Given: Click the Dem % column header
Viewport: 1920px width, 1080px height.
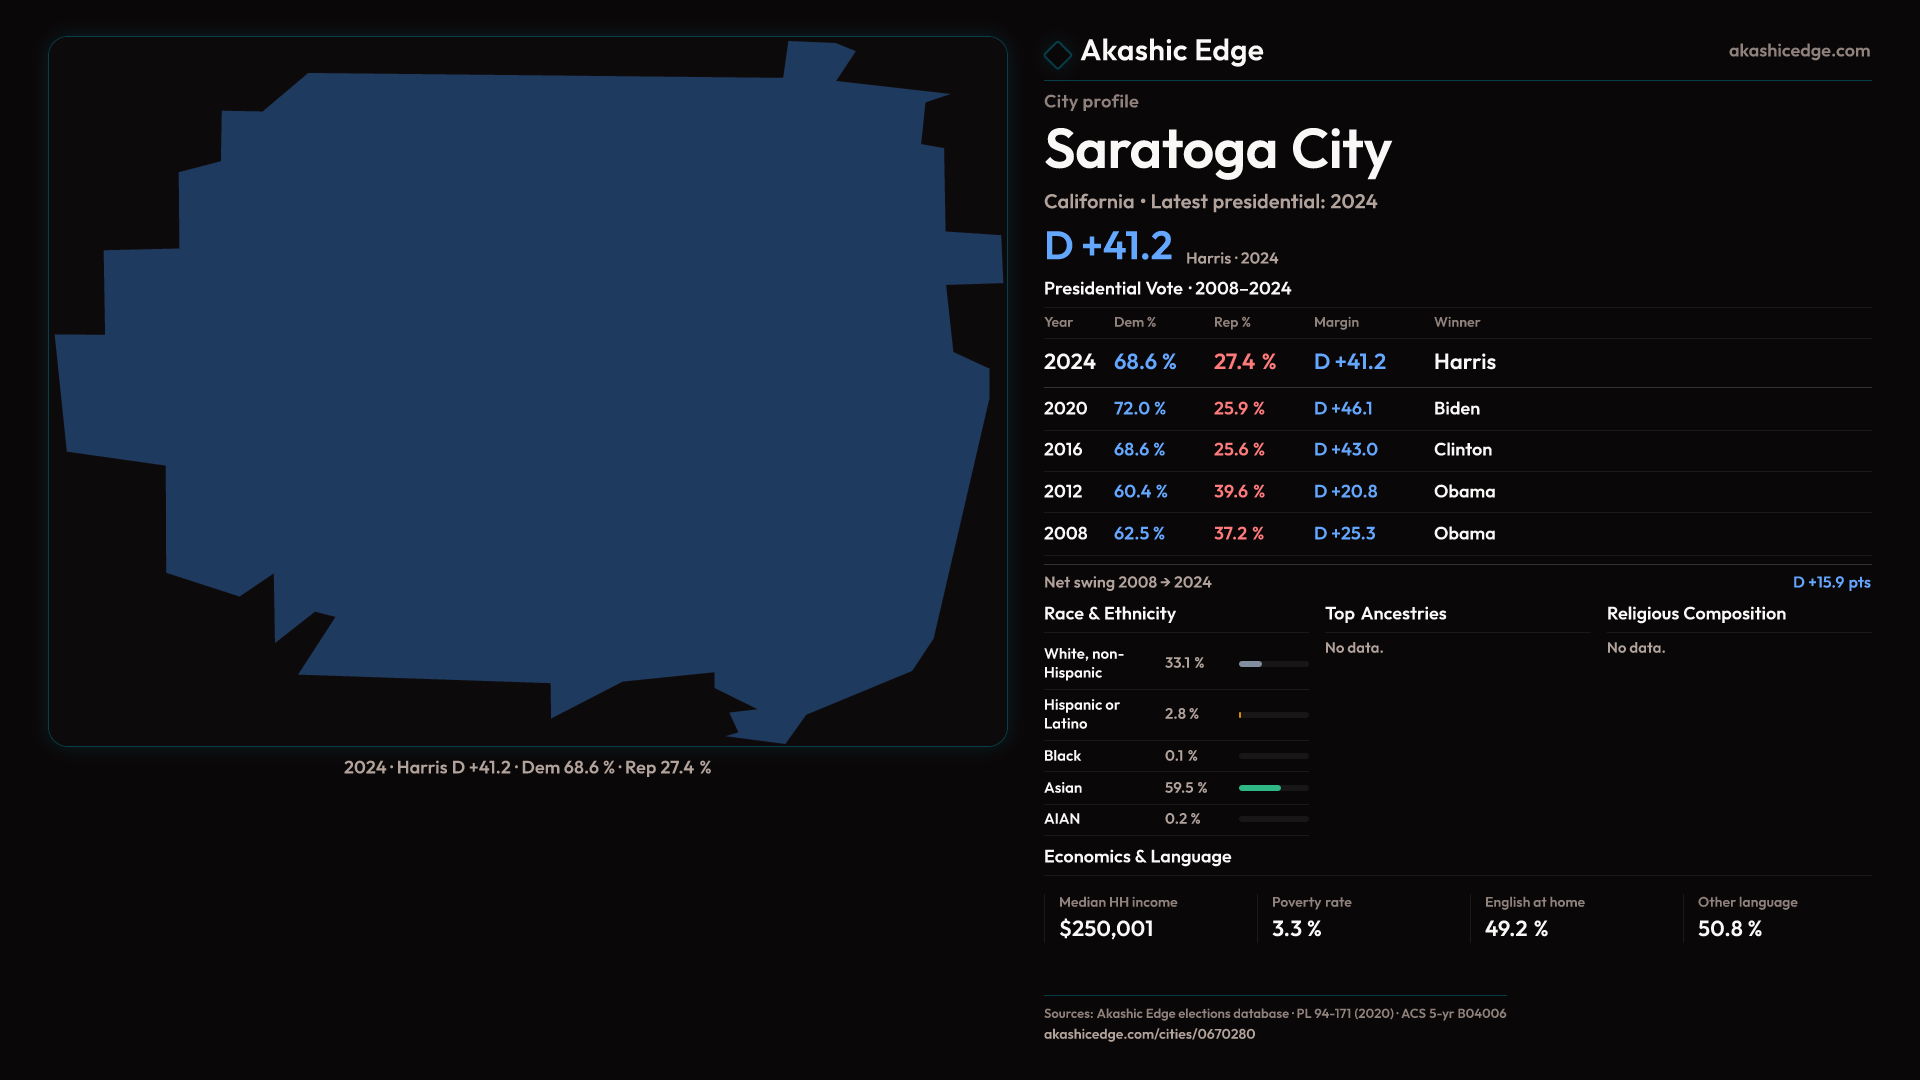Looking at the screenshot, I should point(1134,322).
